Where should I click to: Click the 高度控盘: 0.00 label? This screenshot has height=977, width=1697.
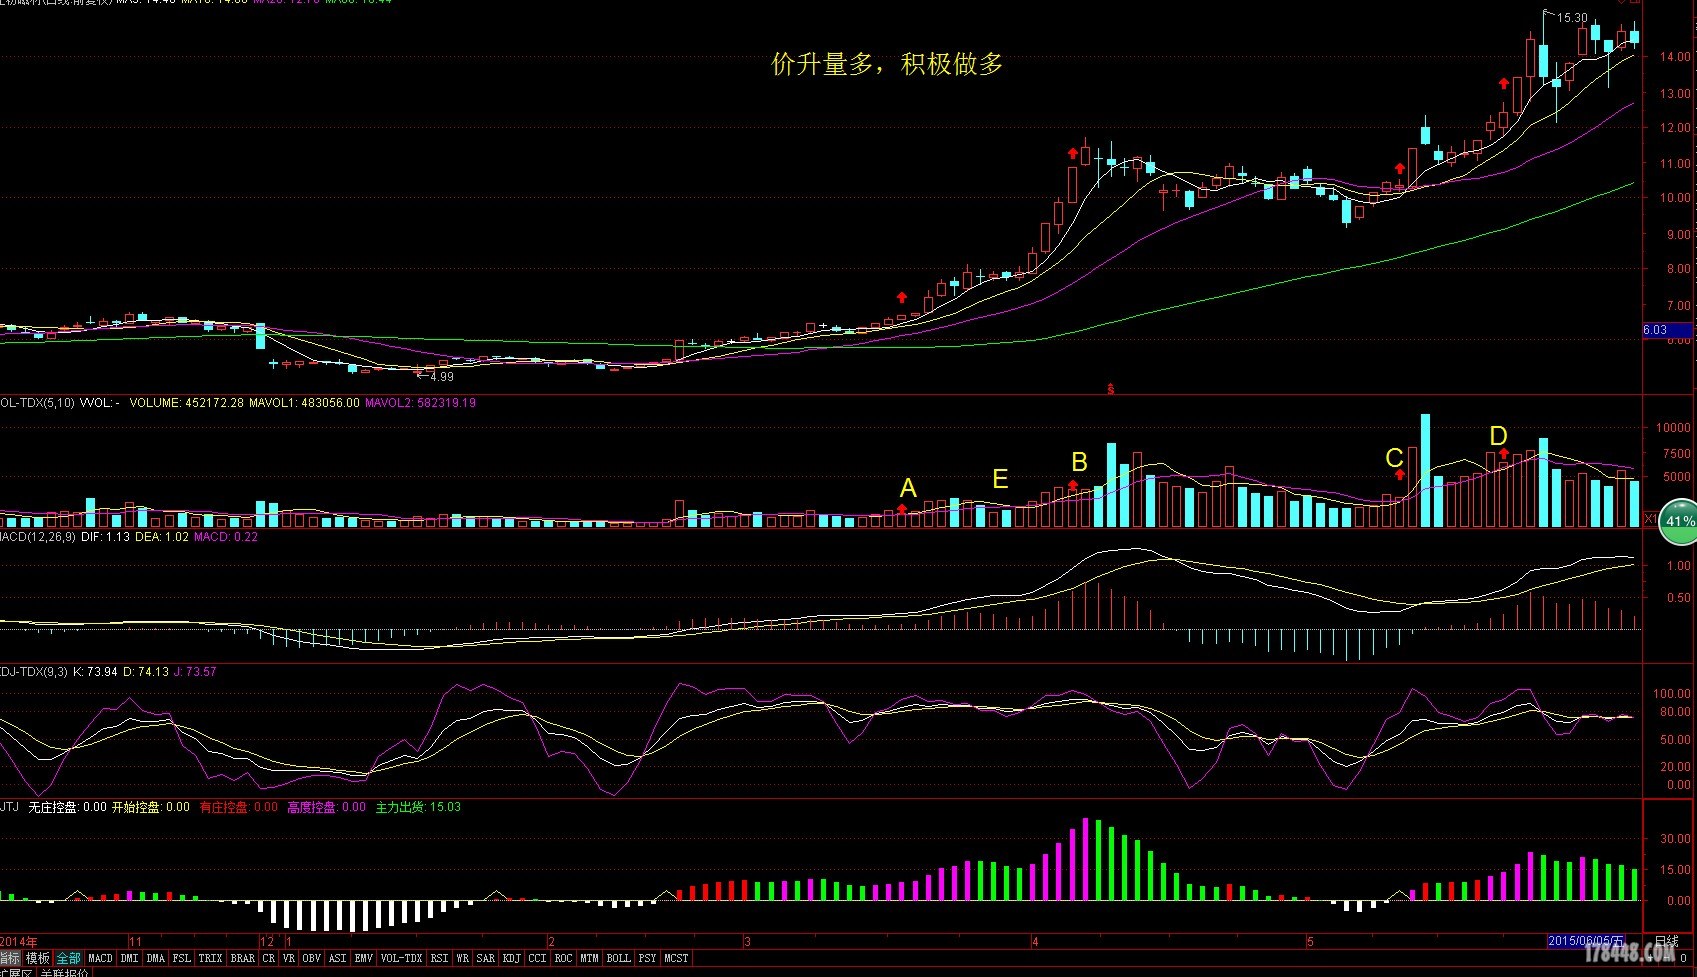pyautogui.click(x=327, y=807)
